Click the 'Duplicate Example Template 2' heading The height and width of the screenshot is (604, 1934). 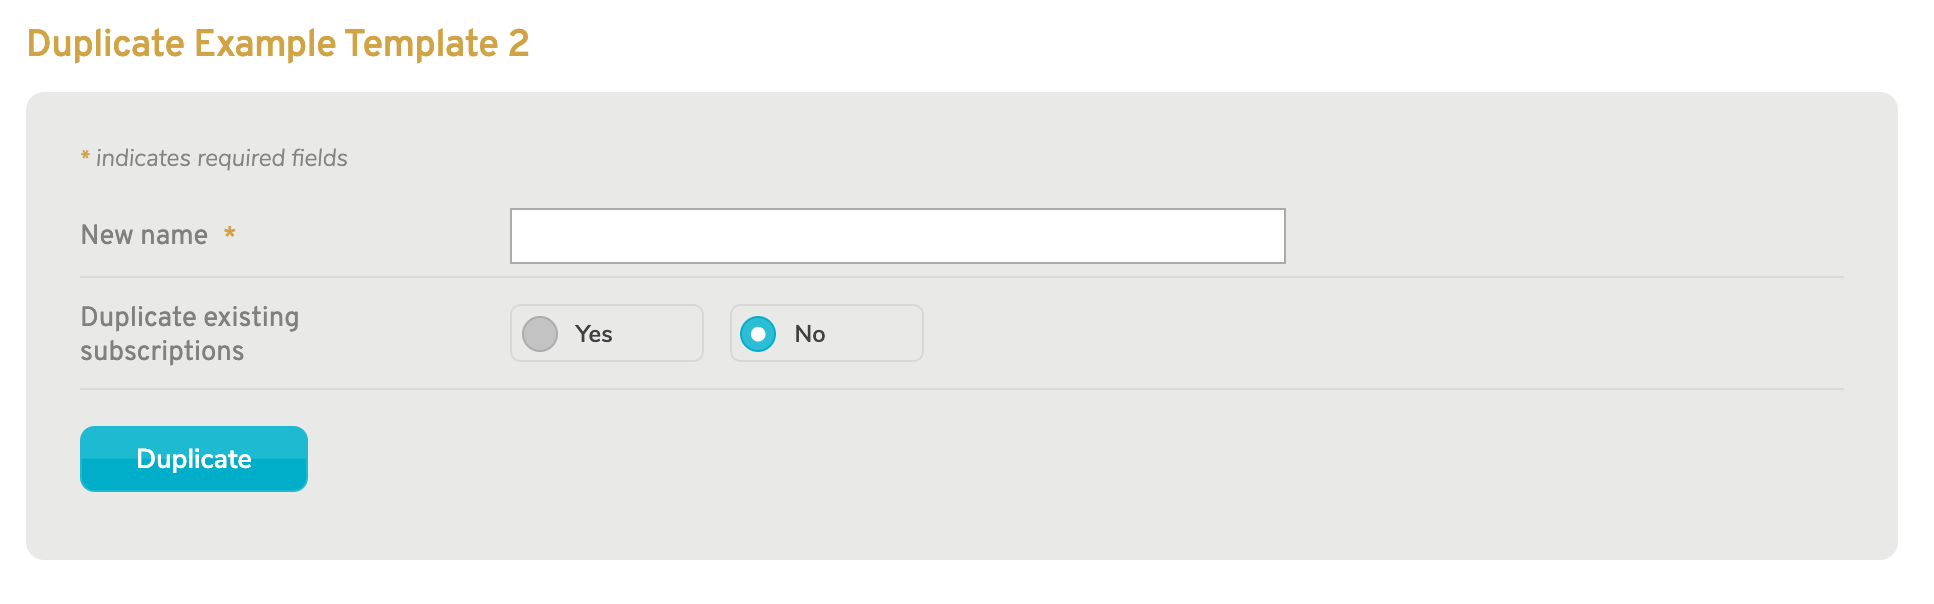(279, 43)
